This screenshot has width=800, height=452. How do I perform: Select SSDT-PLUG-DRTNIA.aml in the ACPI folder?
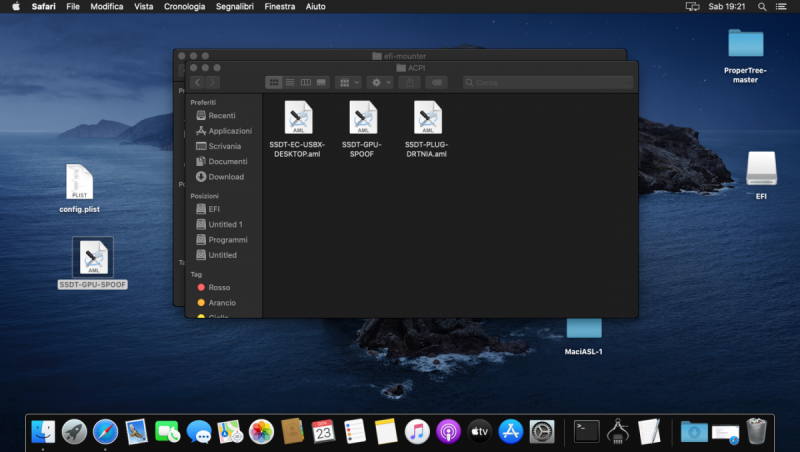pyautogui.click(x=427, y=119)
